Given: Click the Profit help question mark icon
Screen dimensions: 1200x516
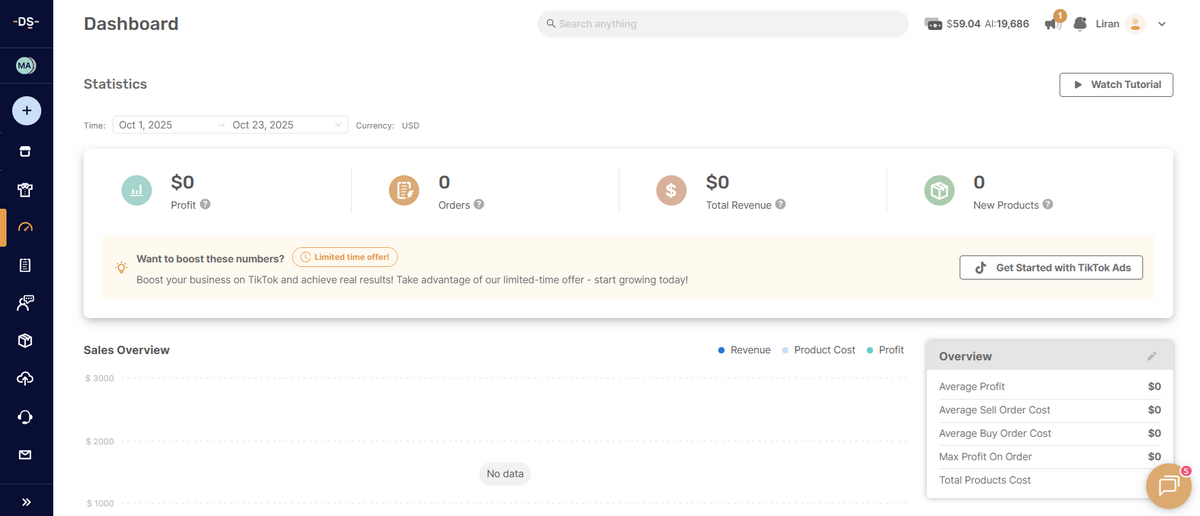Looking at the screenshot, I should pos(205,204).
